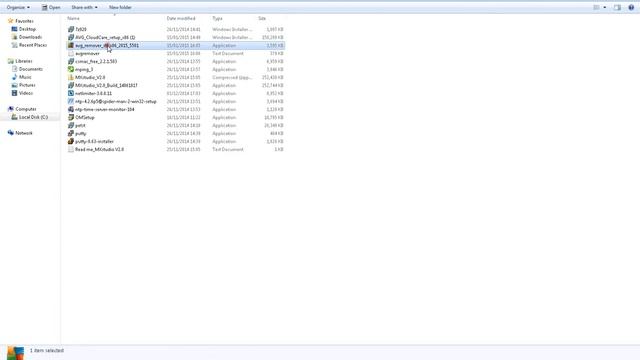Click the AVG_CloudCare_setup_x86 (1) file icon
The width and height of the screenshot is (640, 360).
(71, 37)
